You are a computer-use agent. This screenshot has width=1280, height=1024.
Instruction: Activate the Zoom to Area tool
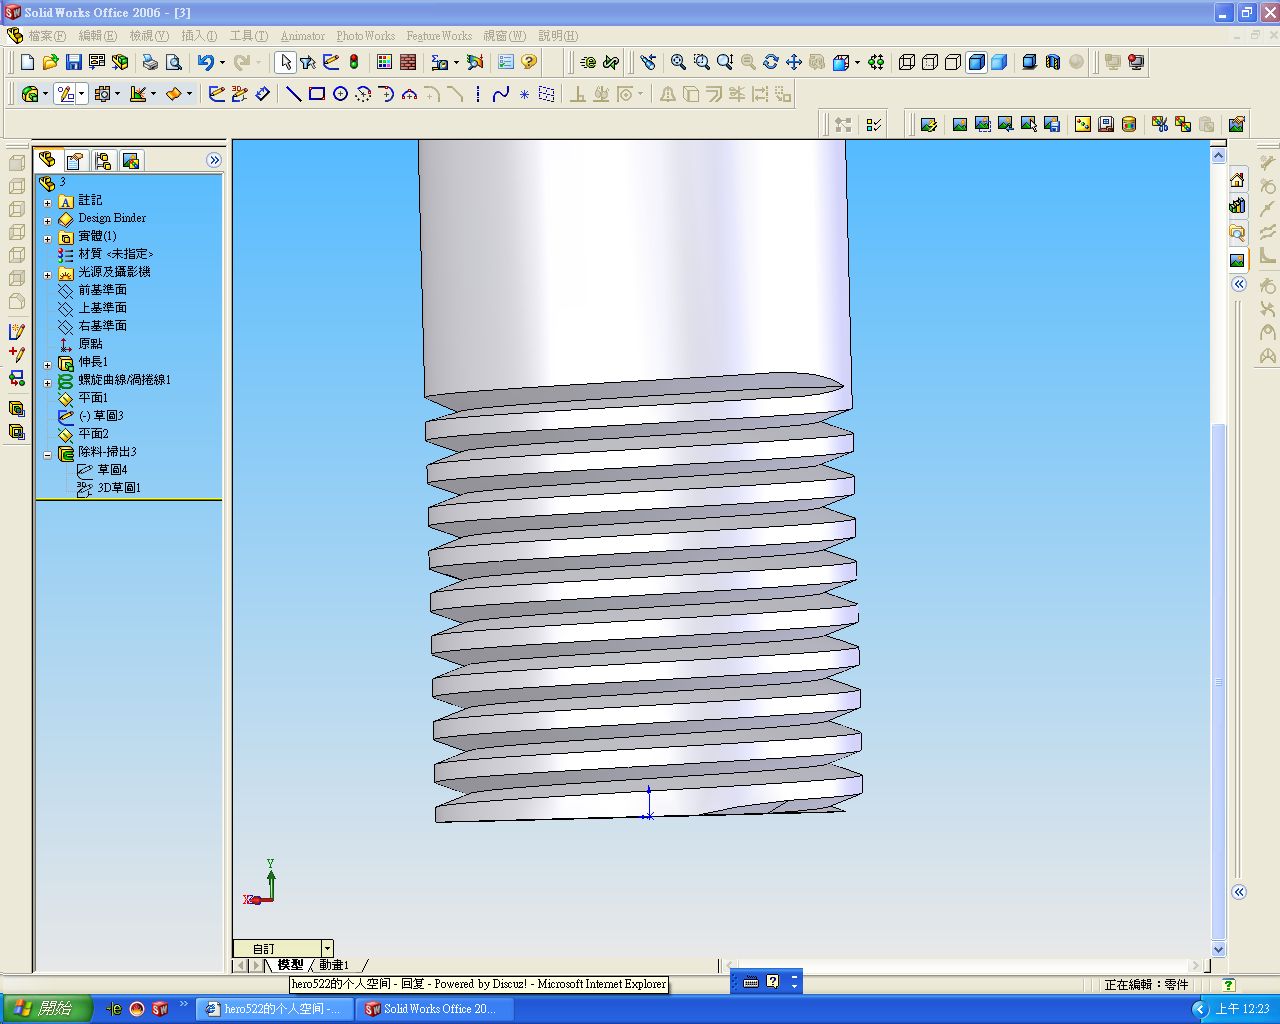pos(701,62)
